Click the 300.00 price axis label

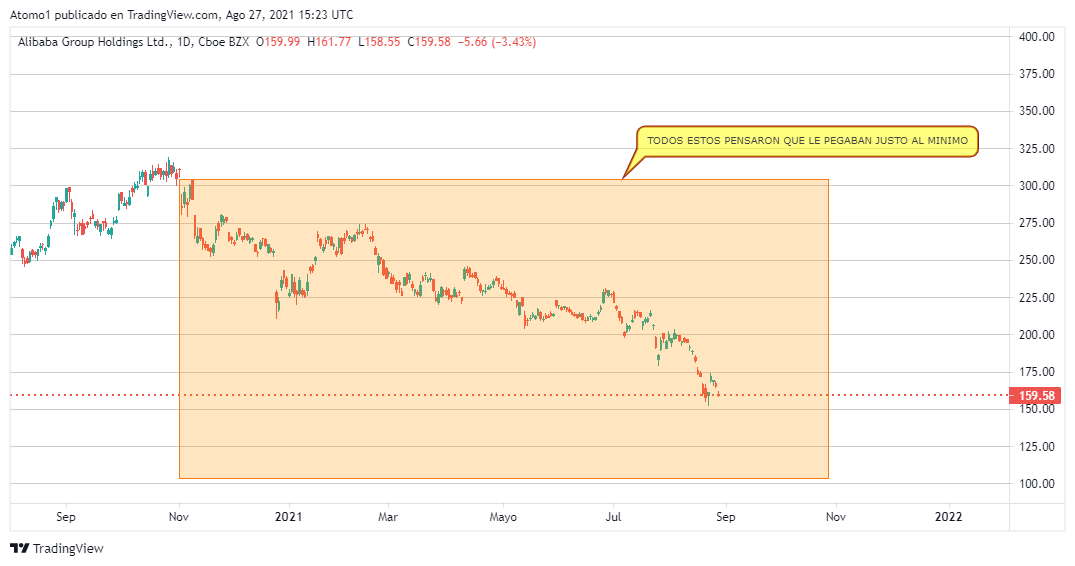click(1037, 186)
